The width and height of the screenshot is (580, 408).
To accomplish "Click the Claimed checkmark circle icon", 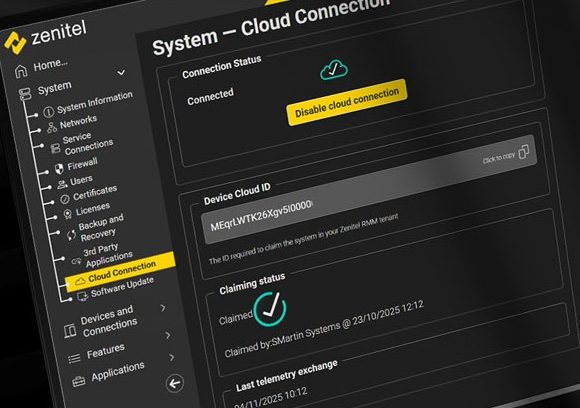I will (270, 309).
